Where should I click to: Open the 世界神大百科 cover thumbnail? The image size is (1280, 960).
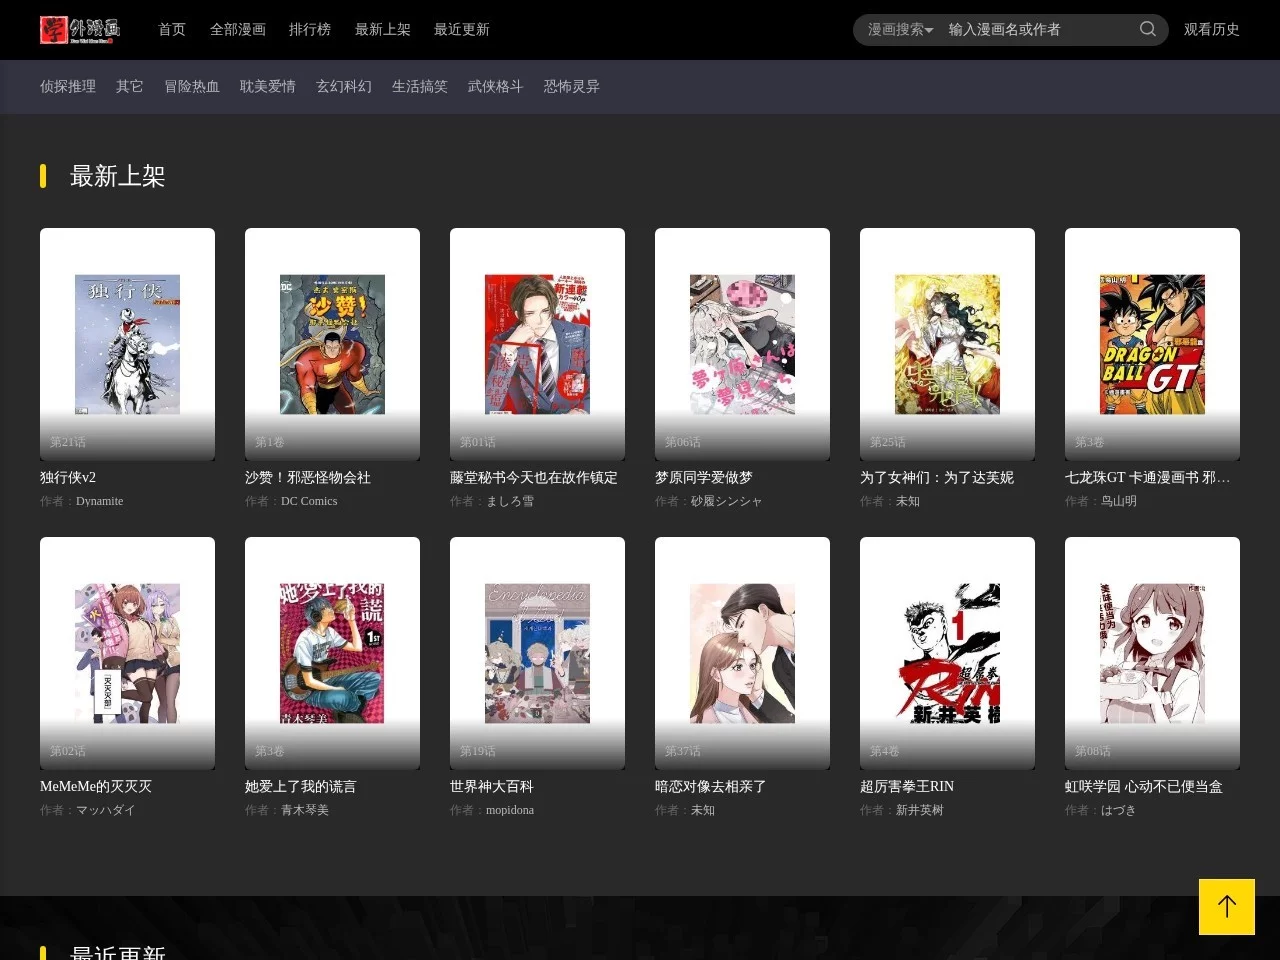tap(537, 653)
